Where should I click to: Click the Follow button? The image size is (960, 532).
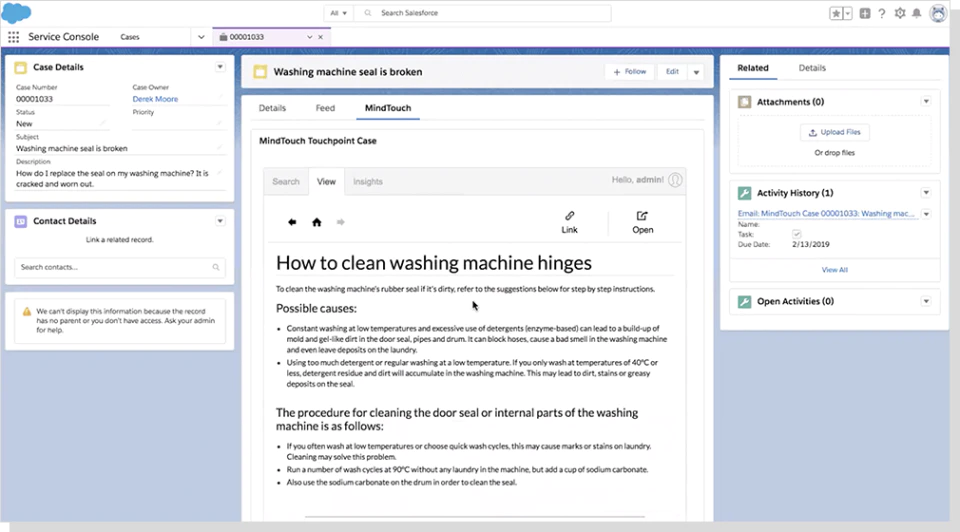click(x=629, y=72)
